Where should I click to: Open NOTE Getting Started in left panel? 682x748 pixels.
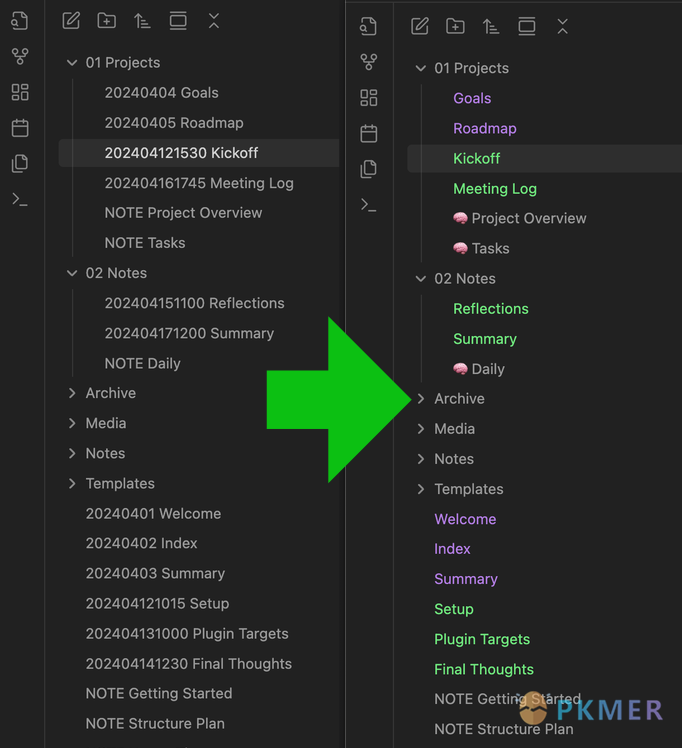(x=159, y=693)
